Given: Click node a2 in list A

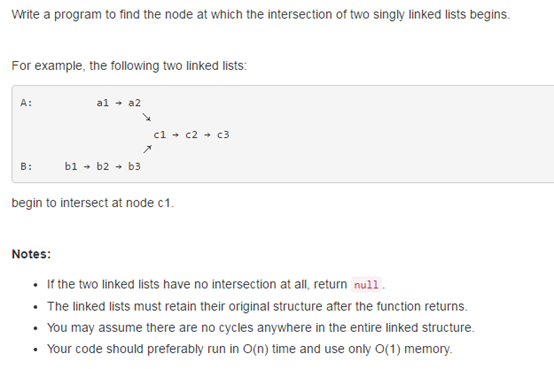Looking at the screenshot, I should 134,103.
